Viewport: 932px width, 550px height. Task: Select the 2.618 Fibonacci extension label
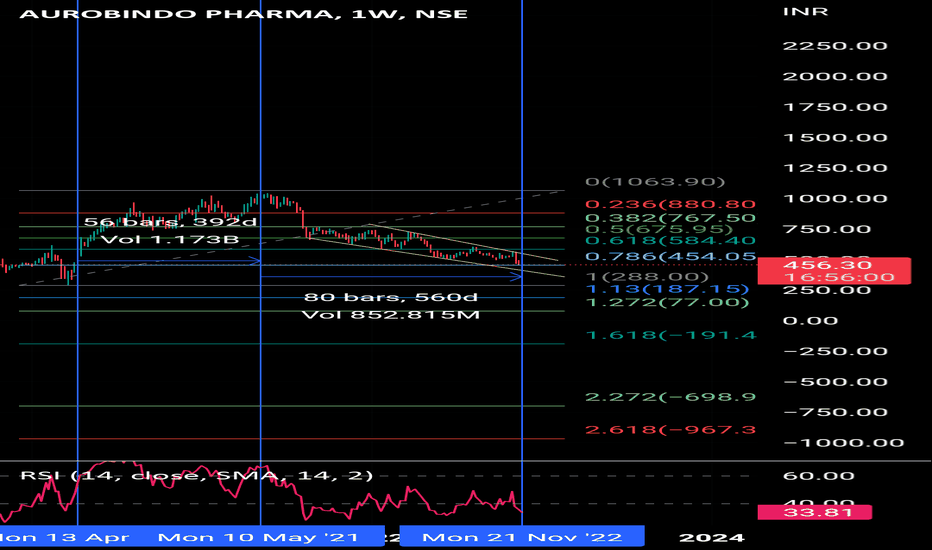pos(670,430)
